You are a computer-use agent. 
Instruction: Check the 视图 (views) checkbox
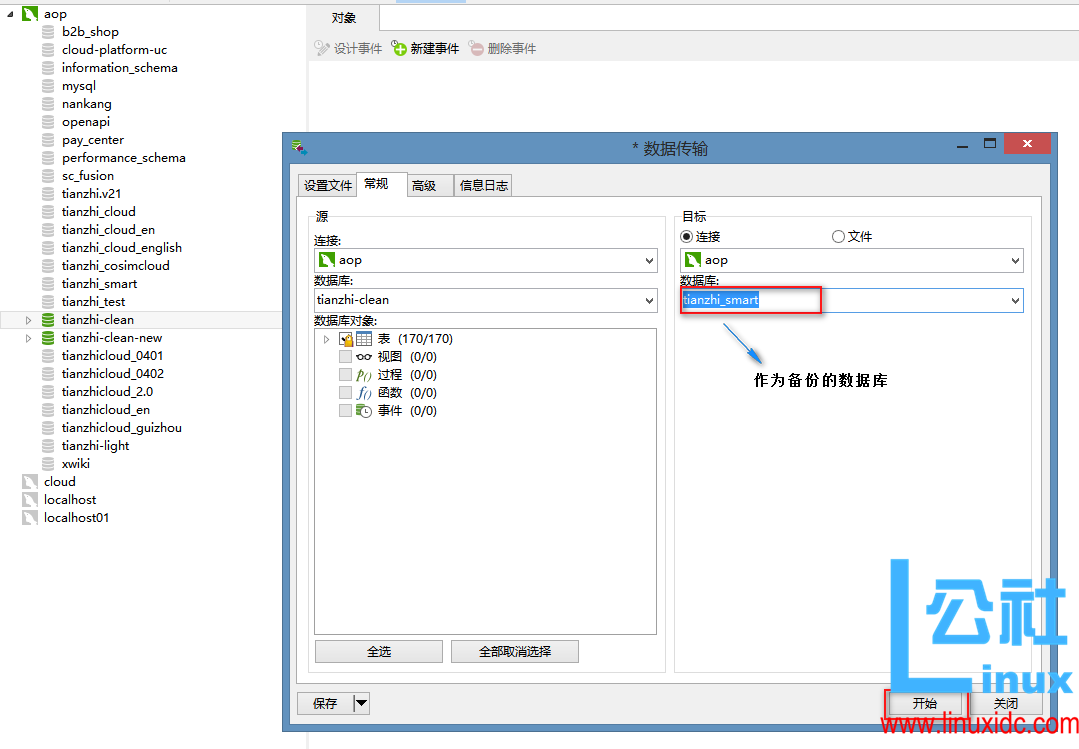[x=345, y=356]
